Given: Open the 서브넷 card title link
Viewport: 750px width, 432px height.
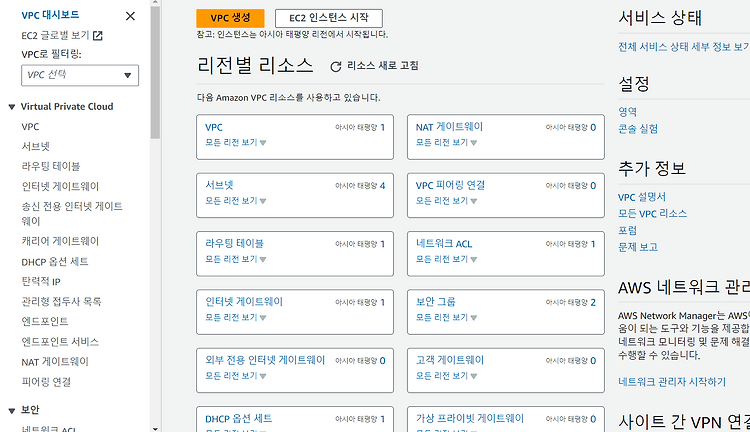Looking at the screenshot, I should [x=219, y=185].
